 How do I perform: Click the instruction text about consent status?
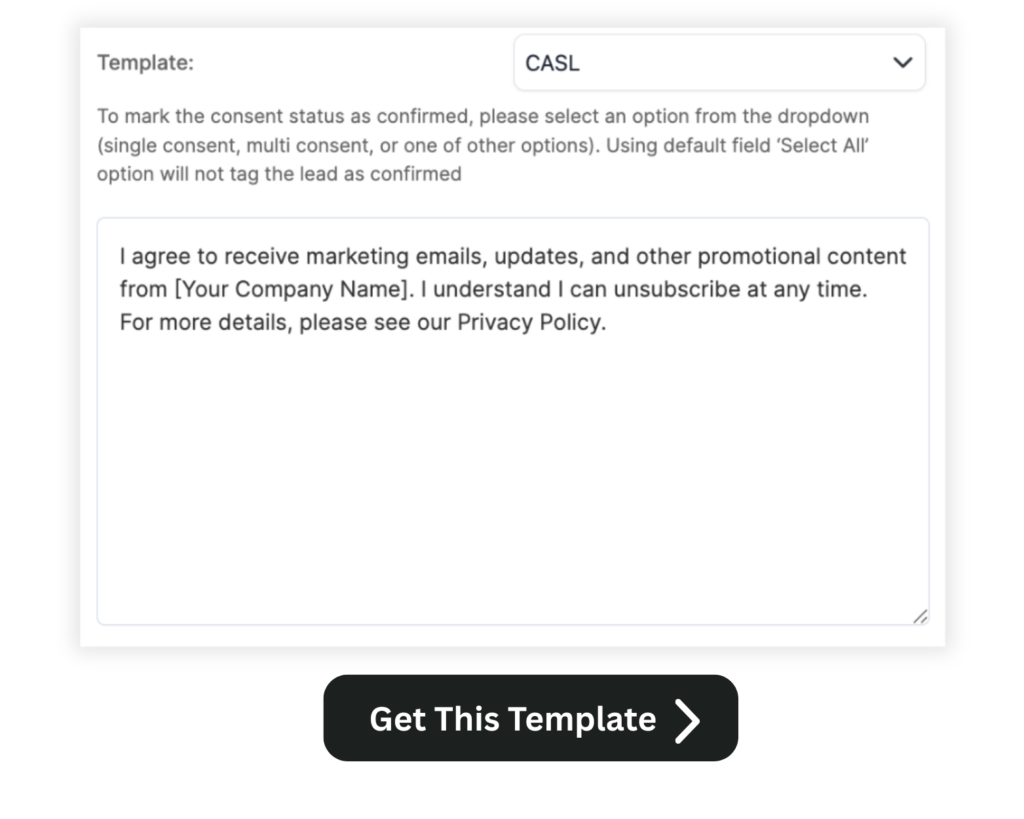pyautogui.click(x=482, y=145)
